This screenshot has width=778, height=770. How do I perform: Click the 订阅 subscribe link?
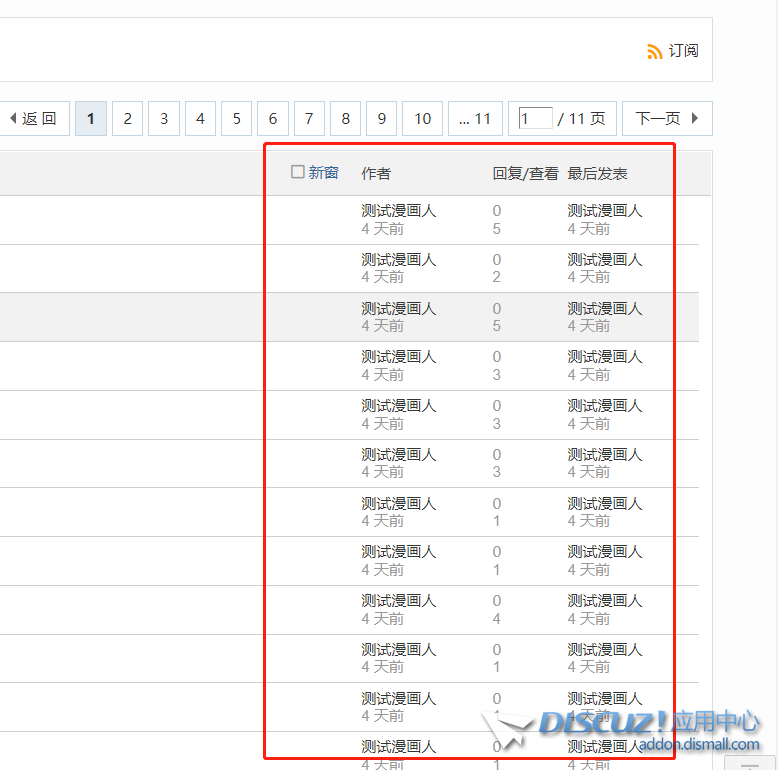click(x=683, y=51)
